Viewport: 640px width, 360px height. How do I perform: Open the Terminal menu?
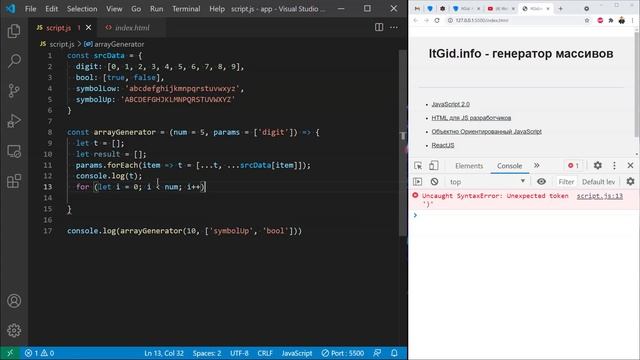186,9
